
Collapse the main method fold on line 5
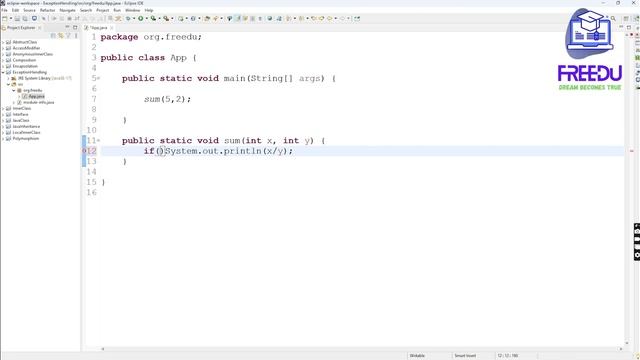[x=98, y=78]
